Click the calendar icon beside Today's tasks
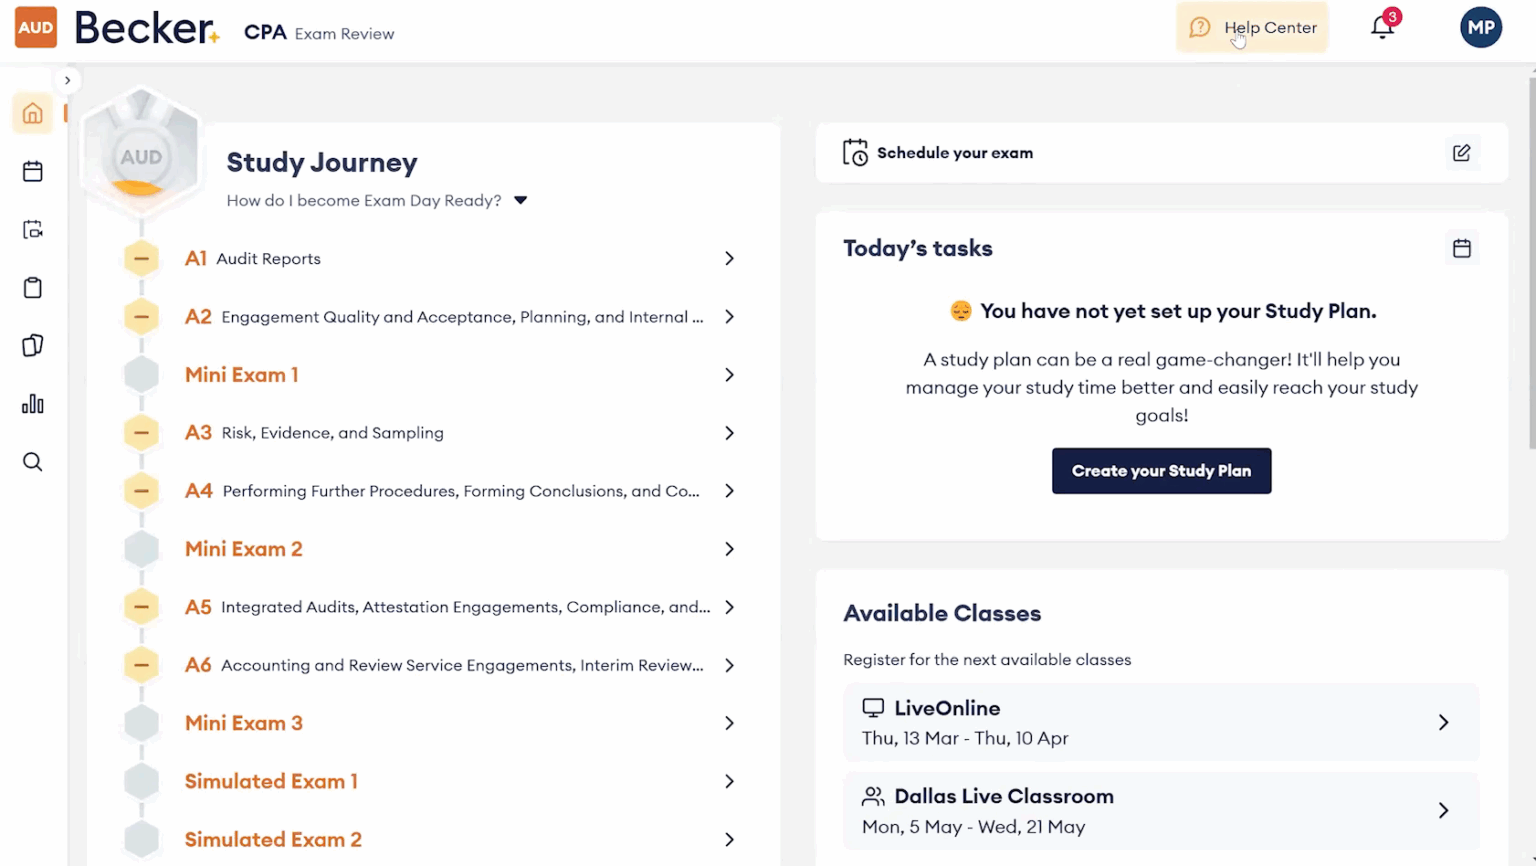Image resolution: width=1536 pixels, height=866 pixels. 1461,247
